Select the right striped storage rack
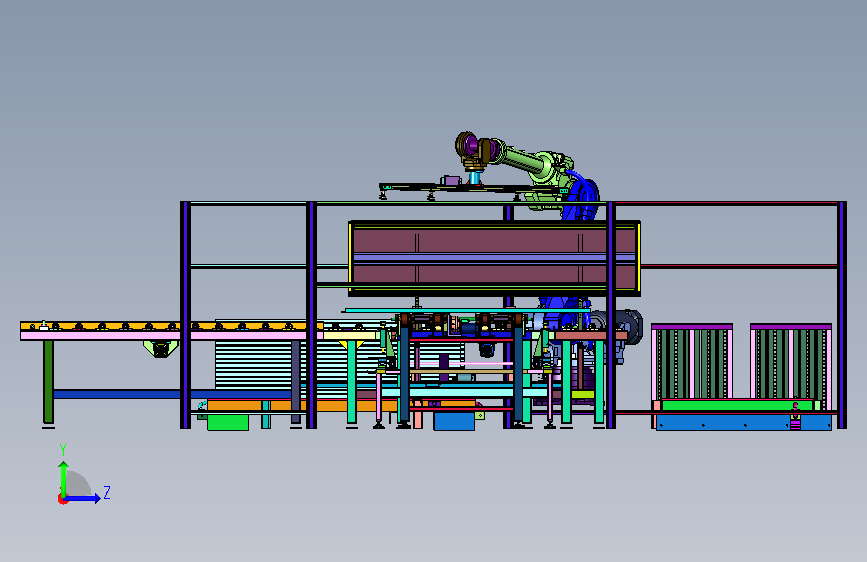The height and width of the screenshot is (562, 867). point(791,362)
